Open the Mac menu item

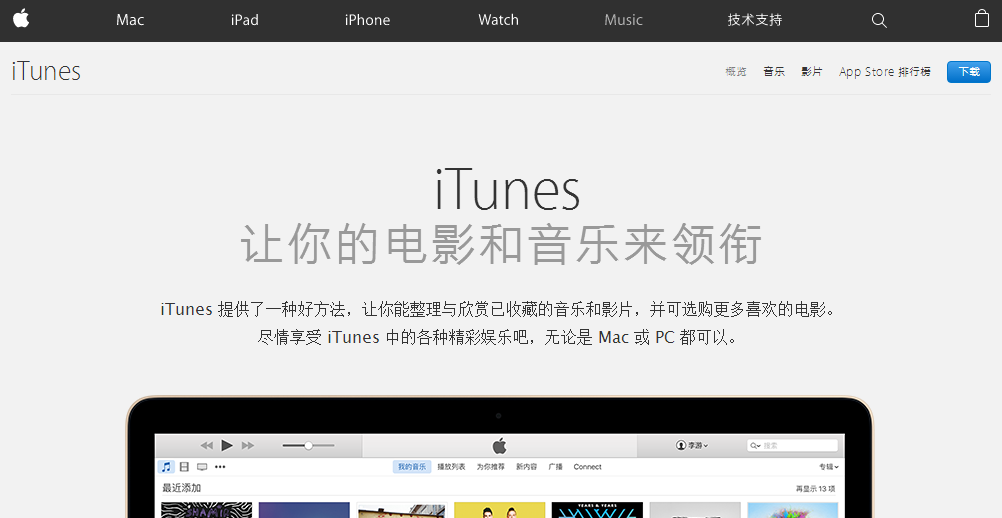(130, 20)
